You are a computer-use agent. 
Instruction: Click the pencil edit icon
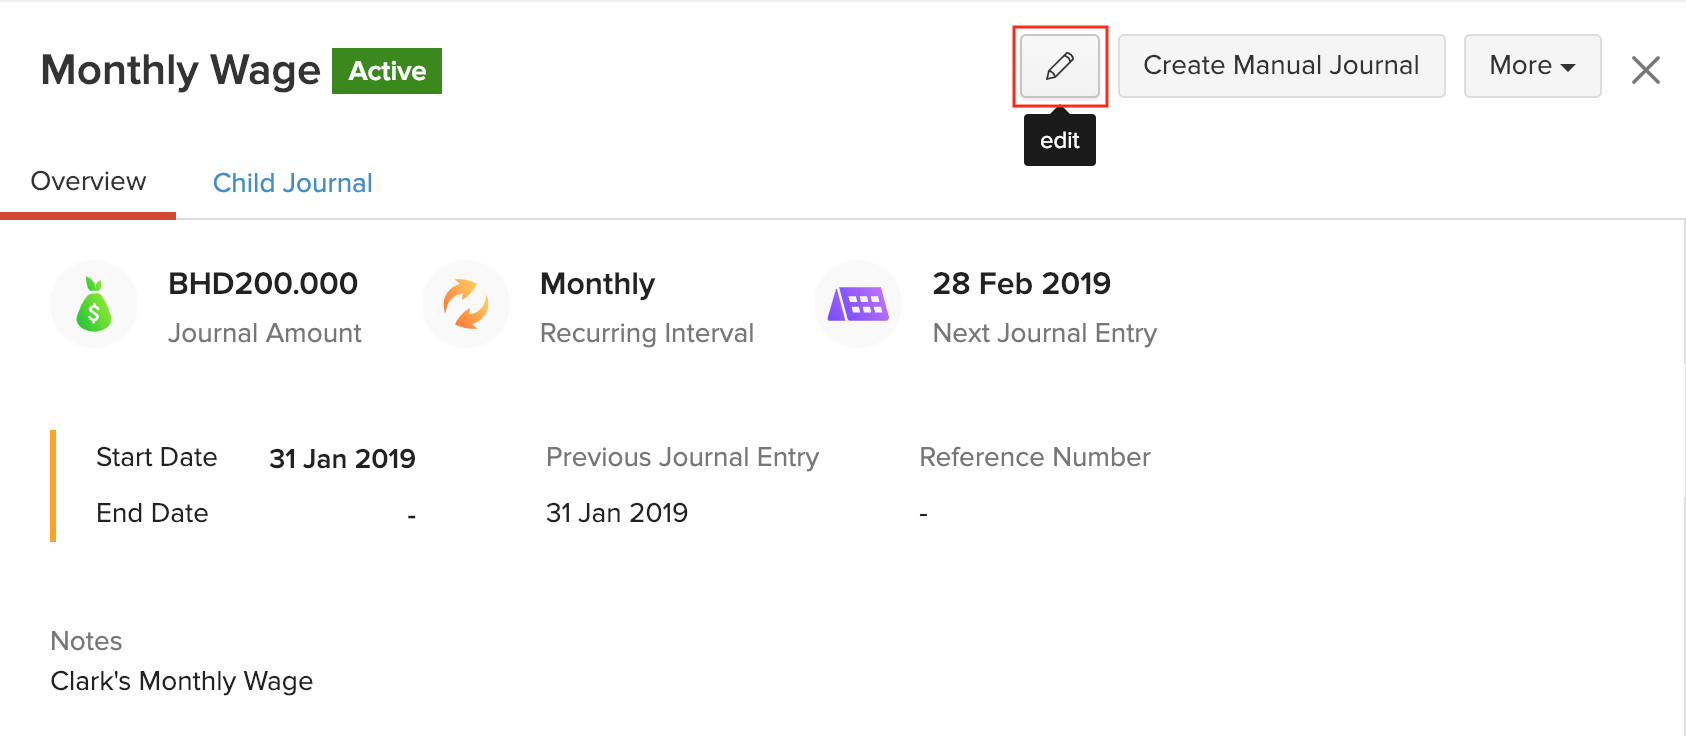[x=1059, y=66]
